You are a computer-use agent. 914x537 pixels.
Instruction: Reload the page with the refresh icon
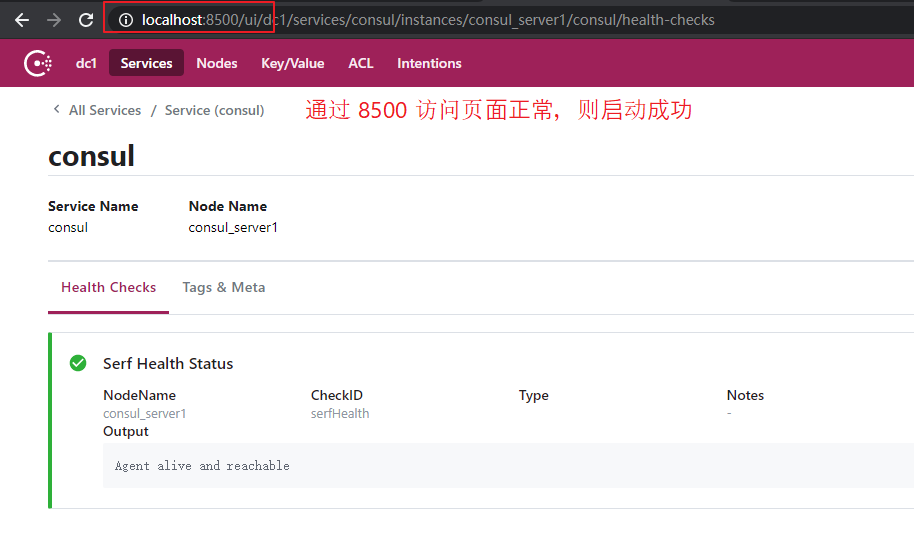click(86, 20)
